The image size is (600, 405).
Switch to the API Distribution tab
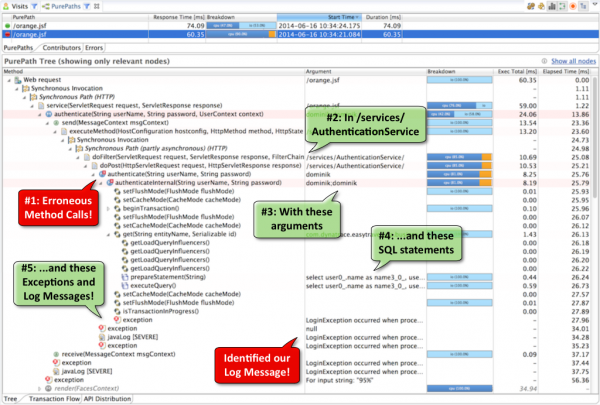coord(107,399)
